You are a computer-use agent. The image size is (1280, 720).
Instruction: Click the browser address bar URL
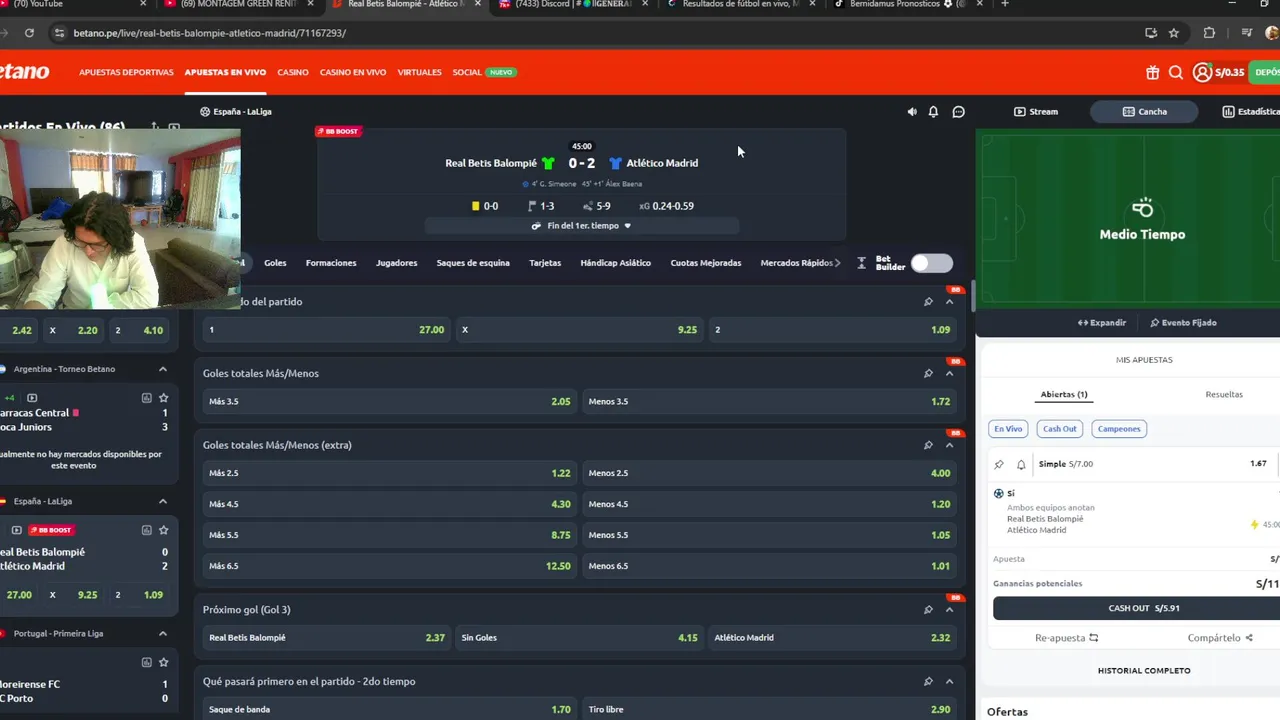tap(210, 33)
